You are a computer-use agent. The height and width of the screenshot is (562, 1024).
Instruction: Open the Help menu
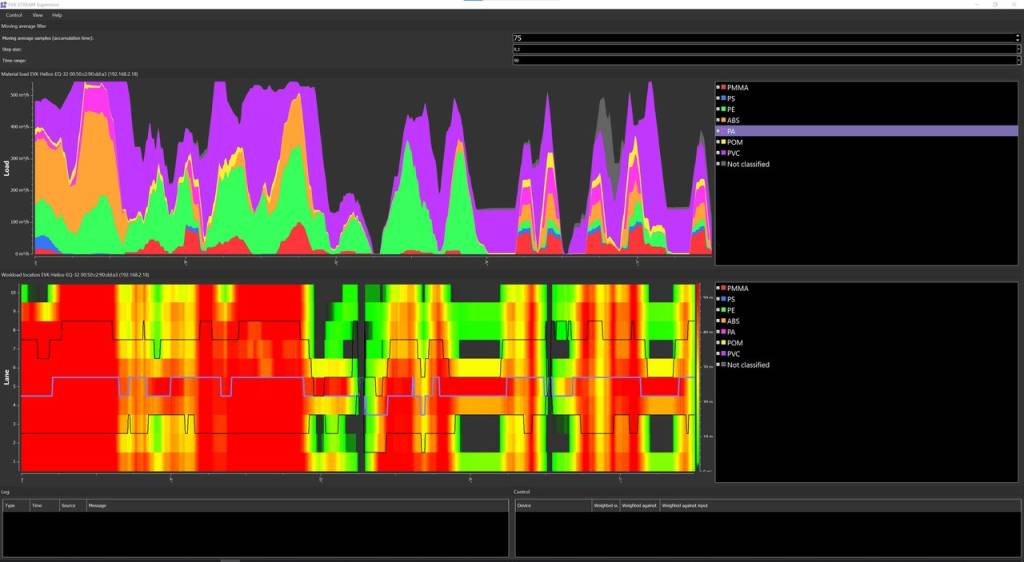pos(57,15)
